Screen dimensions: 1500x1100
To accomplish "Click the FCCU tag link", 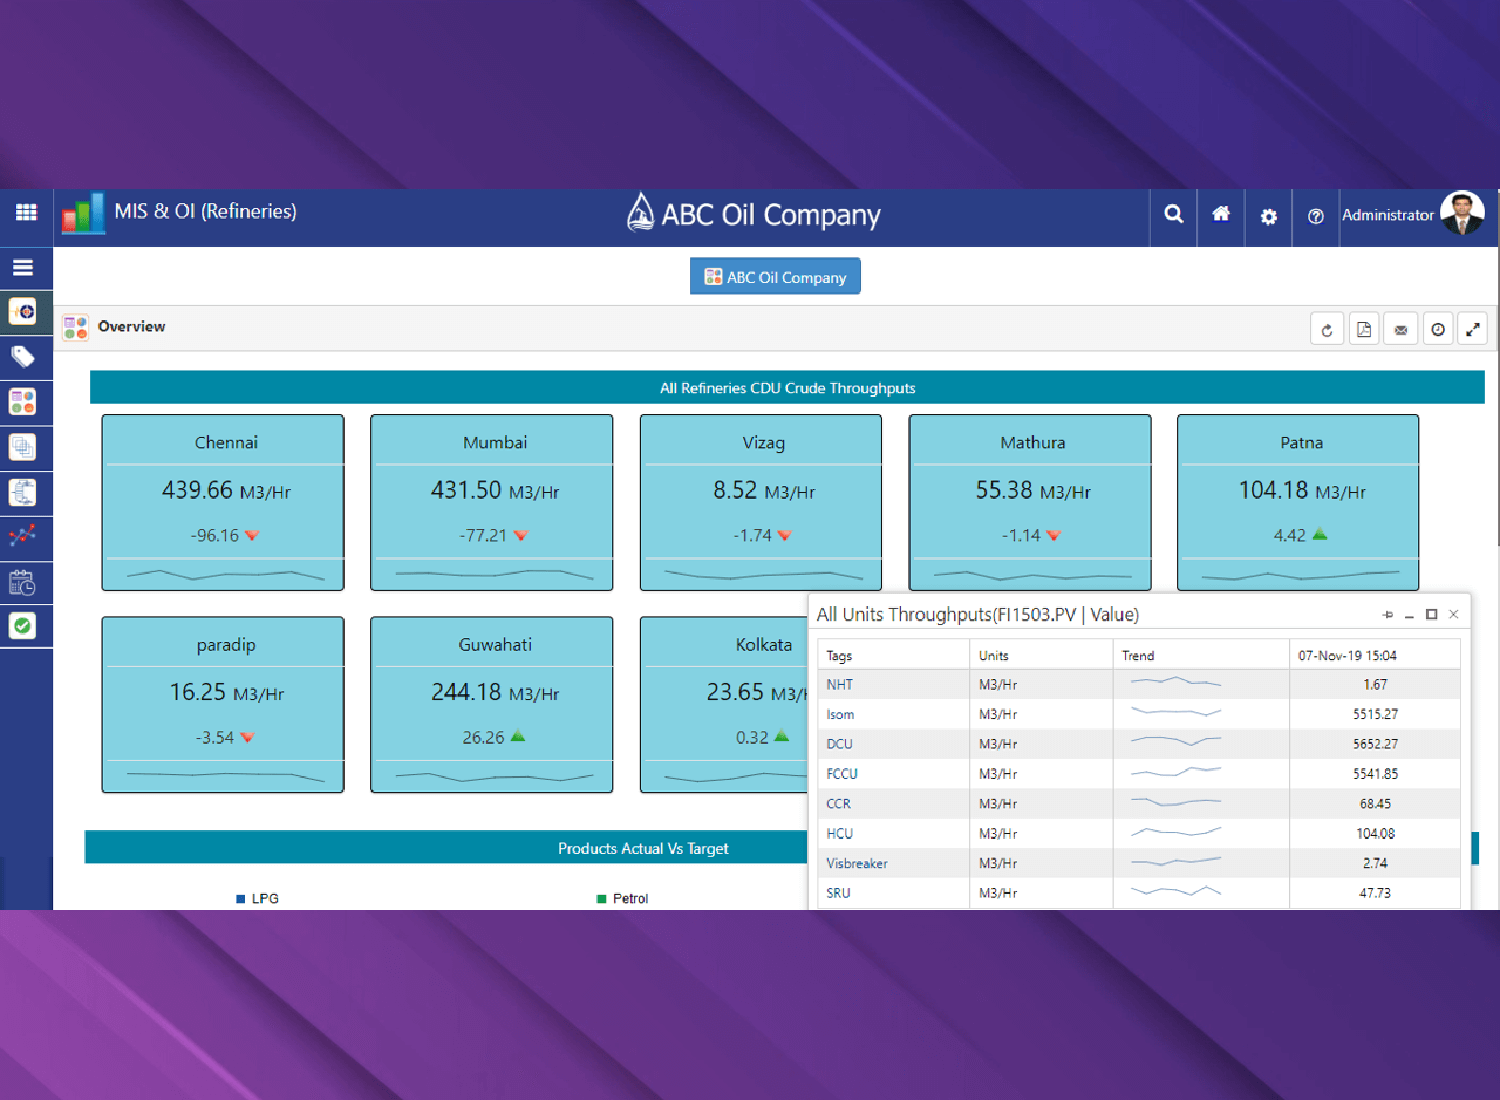I will [842, 774].
